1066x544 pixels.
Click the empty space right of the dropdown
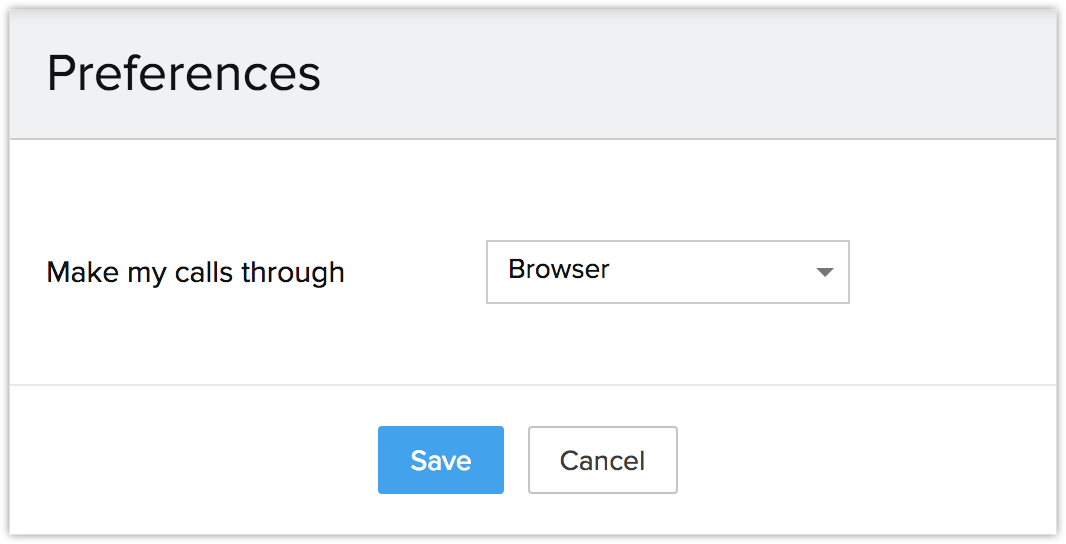point(950,272)
